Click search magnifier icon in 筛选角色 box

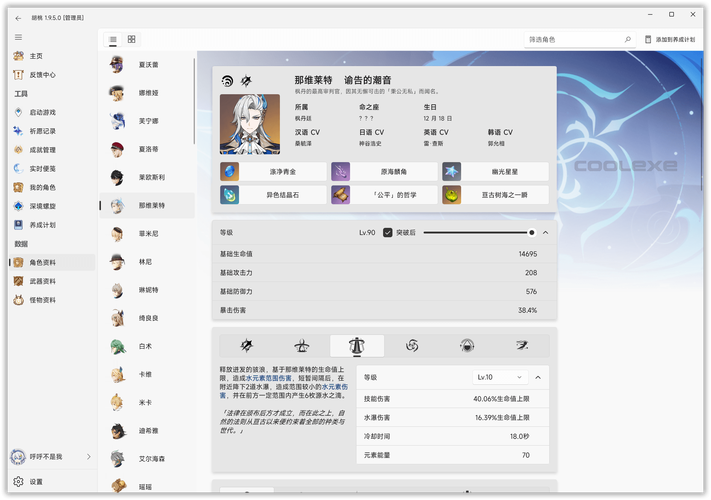point(628,39)
